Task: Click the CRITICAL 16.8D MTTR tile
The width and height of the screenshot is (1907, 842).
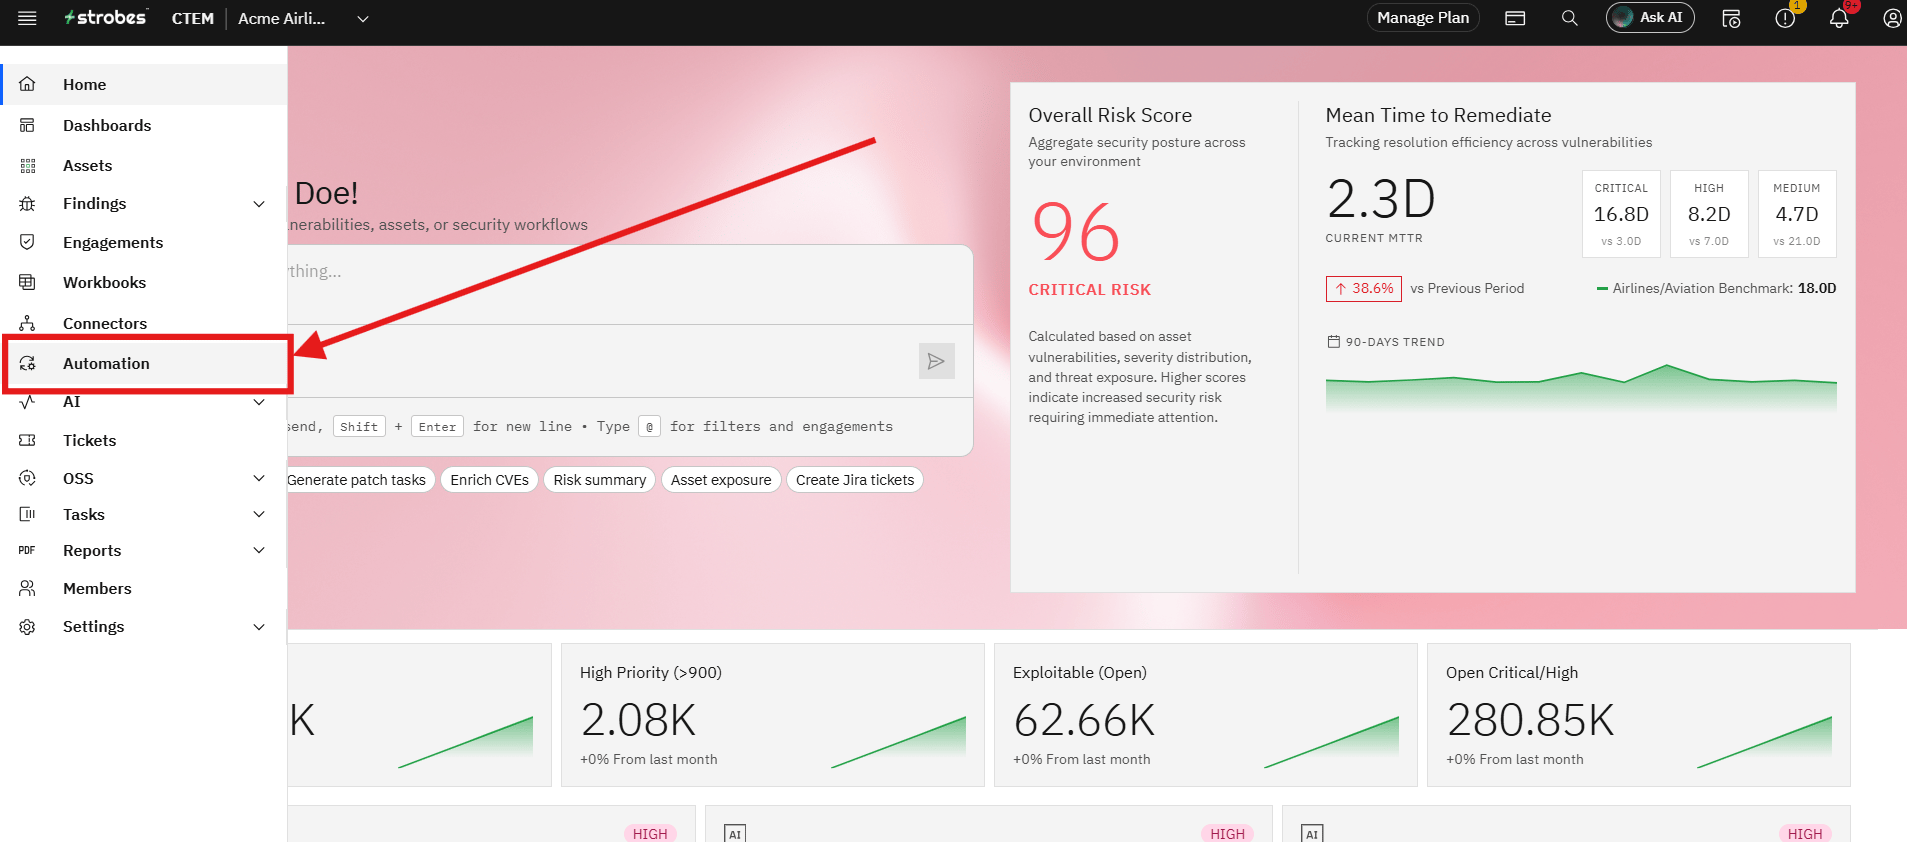Action: [1621, 214]
